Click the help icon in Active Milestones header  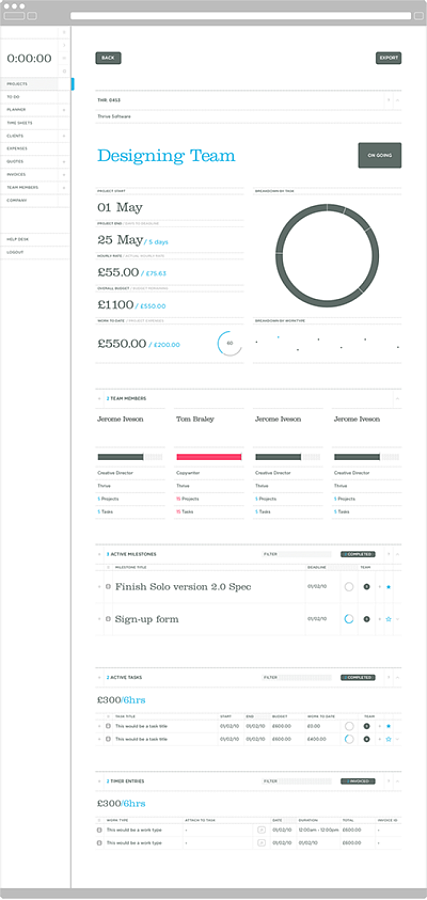click(389, 554)
